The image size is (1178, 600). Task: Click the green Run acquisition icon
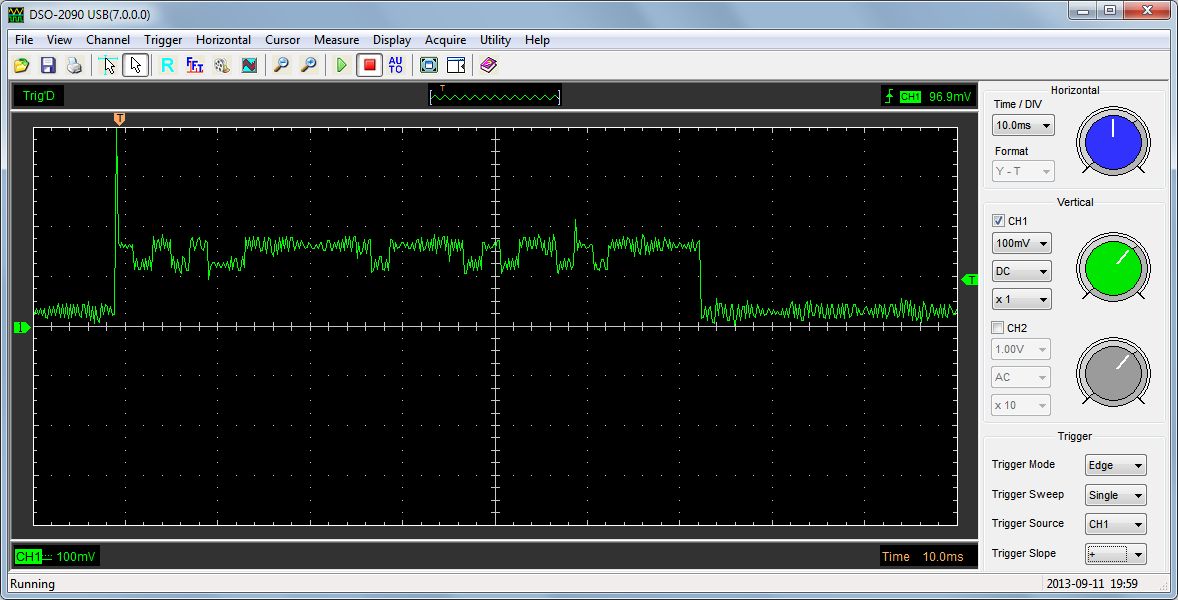point(342,65)
